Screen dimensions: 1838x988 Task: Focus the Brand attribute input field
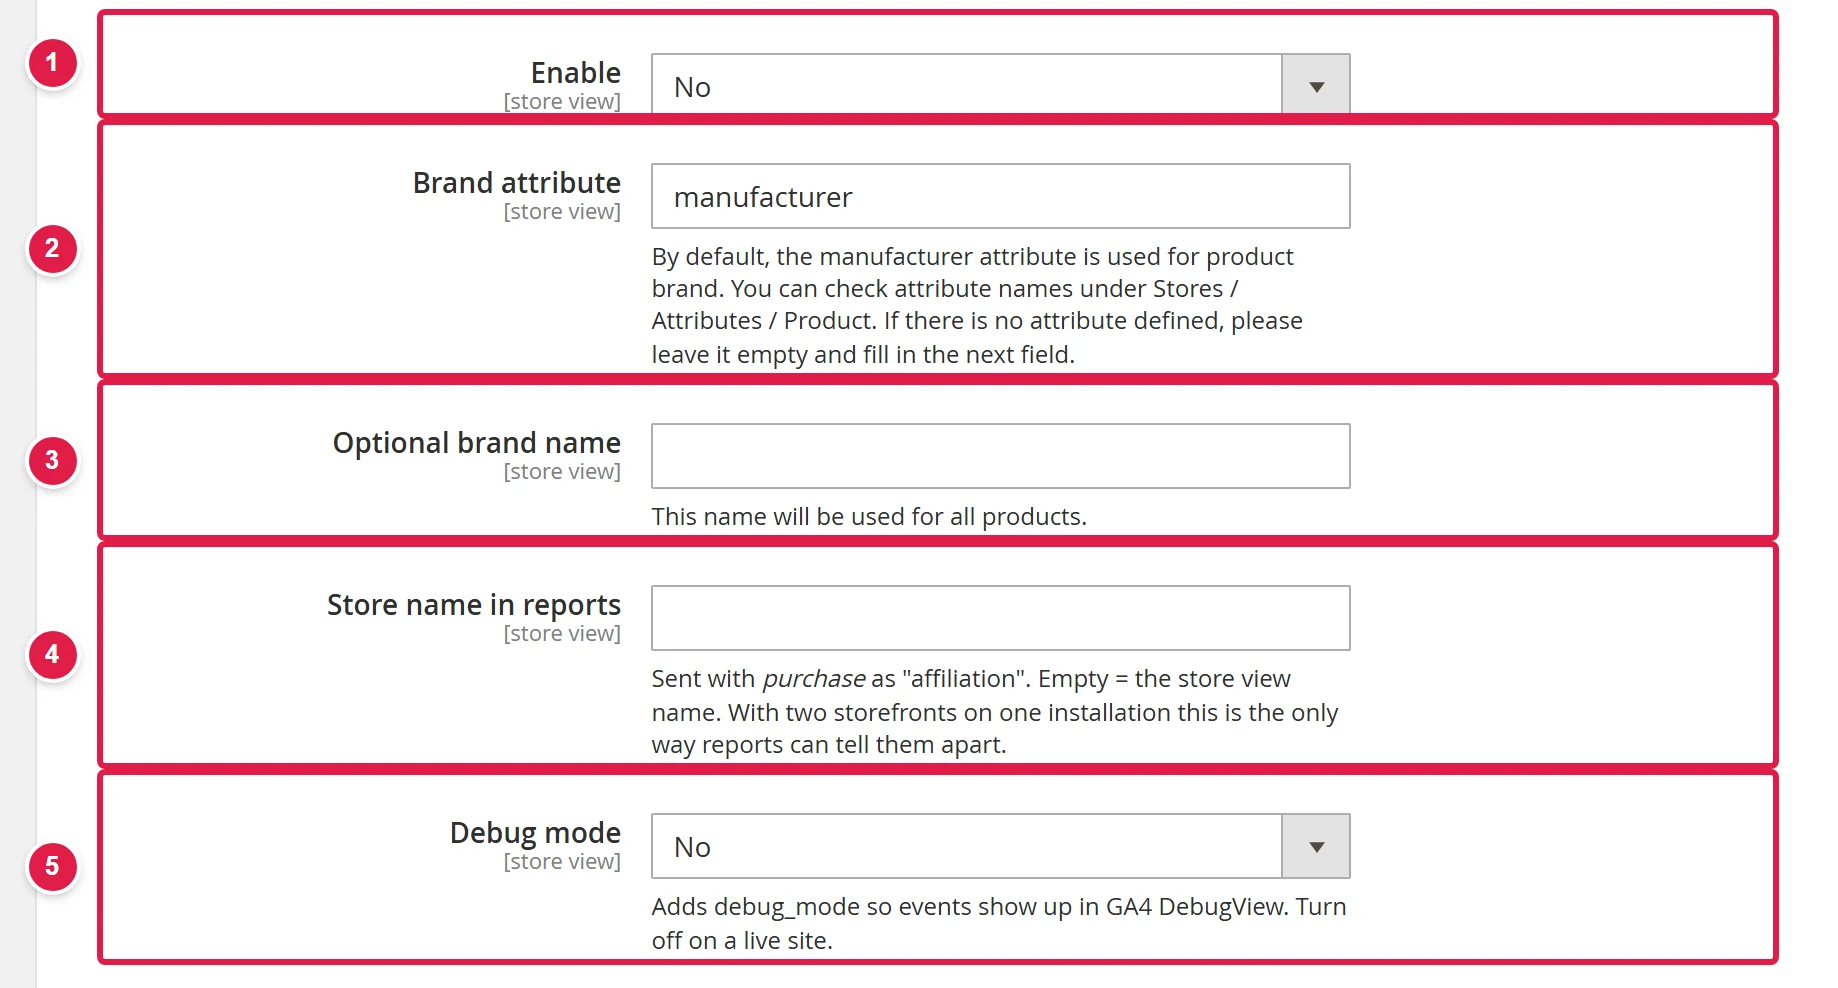[1000, 196]
